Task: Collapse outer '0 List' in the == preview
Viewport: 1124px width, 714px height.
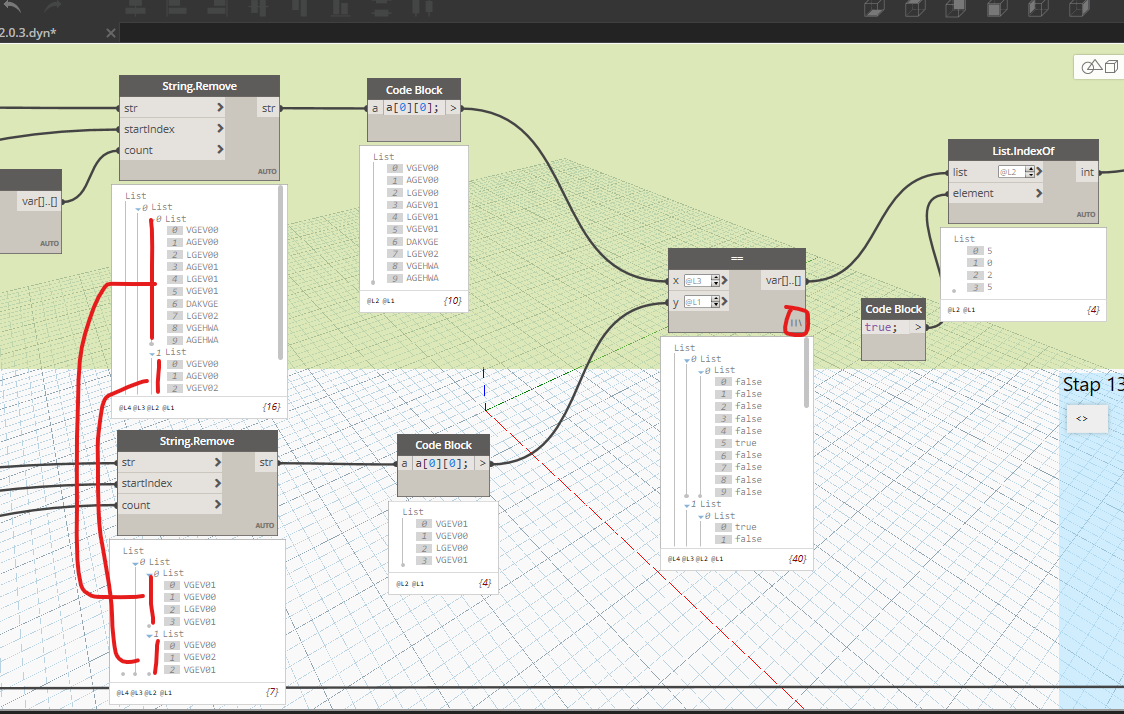Action: point(687,360)
